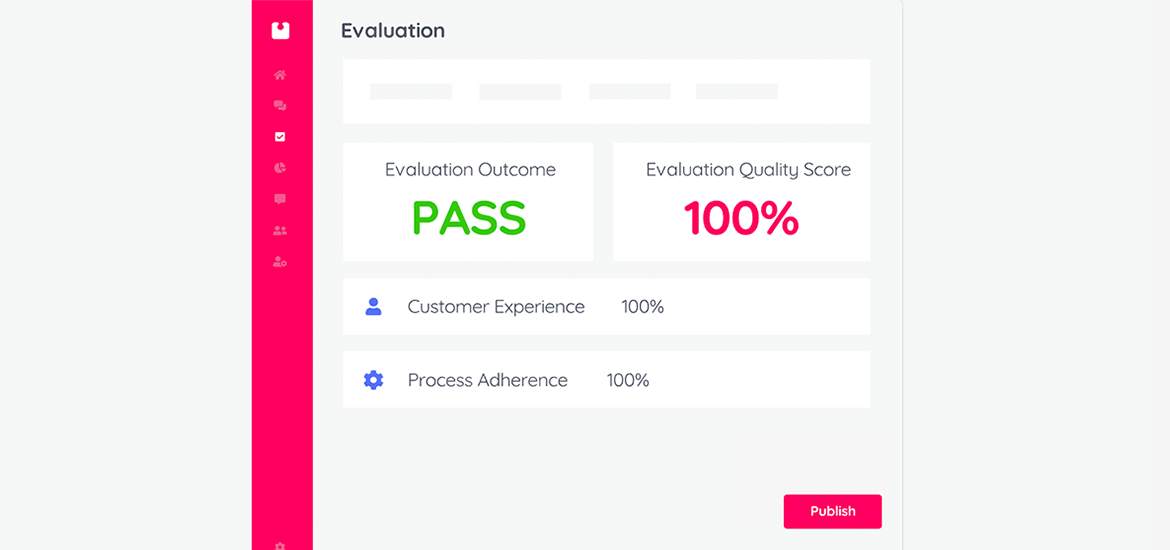Open the two-people team icon
The width and height of the screenshot is (1170, 550).
[280, 231]
